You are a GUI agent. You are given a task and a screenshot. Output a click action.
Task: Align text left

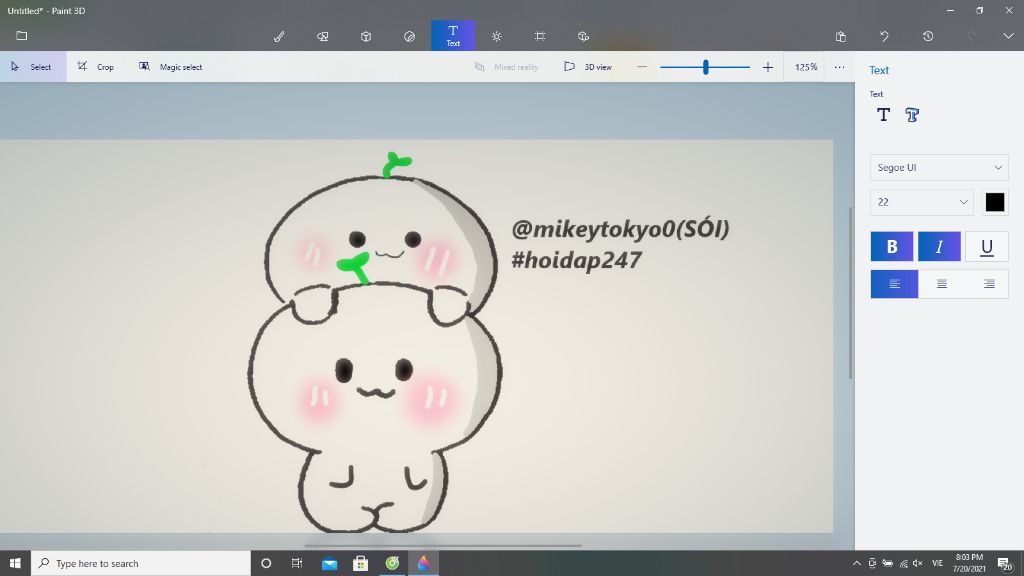(x=894, y=283)
